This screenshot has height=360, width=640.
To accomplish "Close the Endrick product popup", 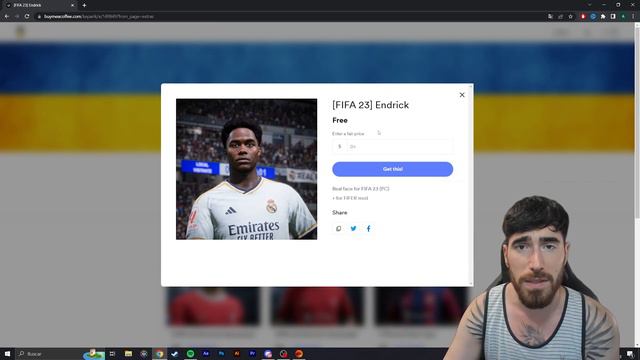I will point(462,95).
